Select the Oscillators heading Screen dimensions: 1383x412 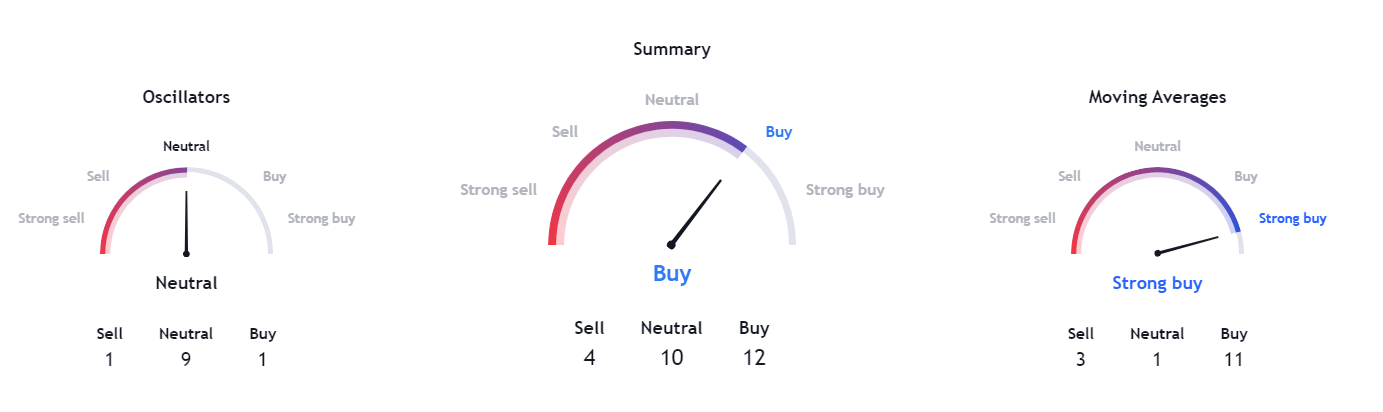(x=186, y=97)
